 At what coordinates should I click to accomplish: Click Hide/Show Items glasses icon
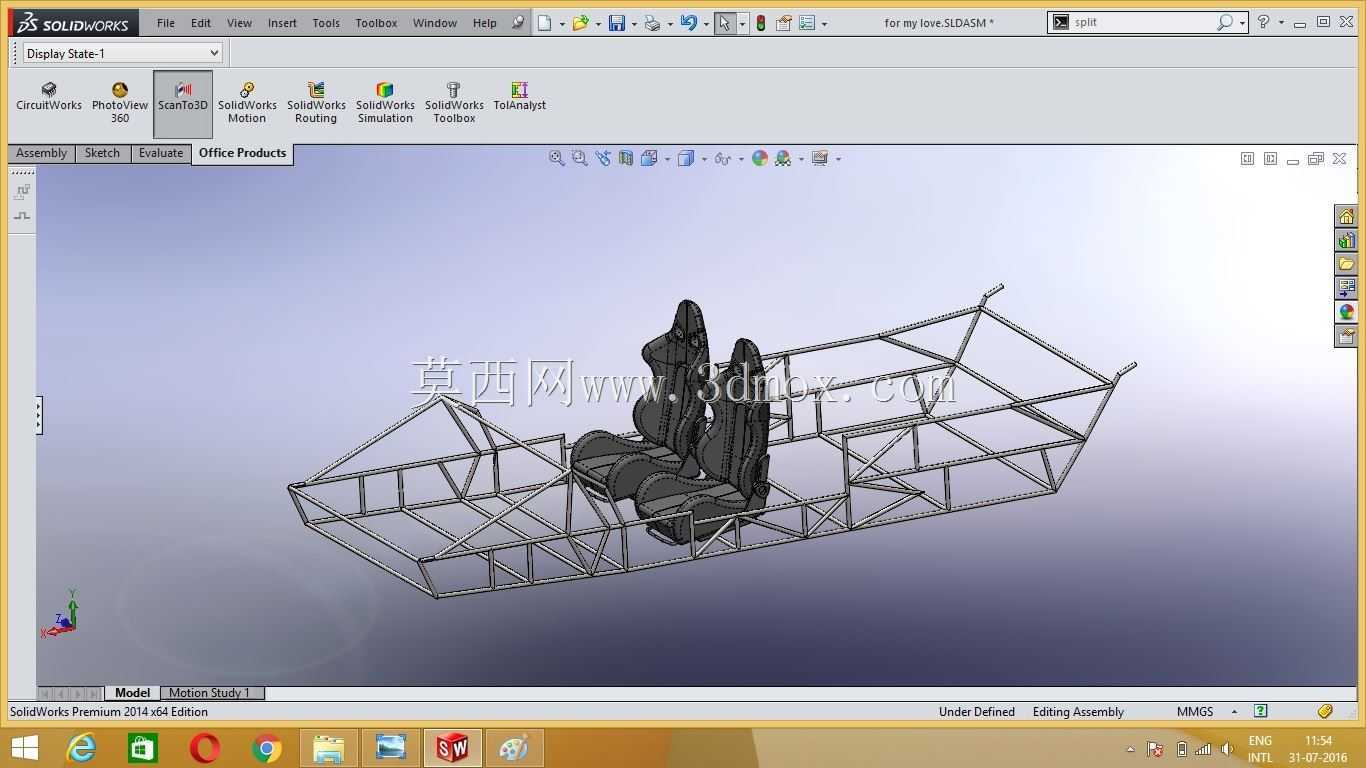[722, 158]
